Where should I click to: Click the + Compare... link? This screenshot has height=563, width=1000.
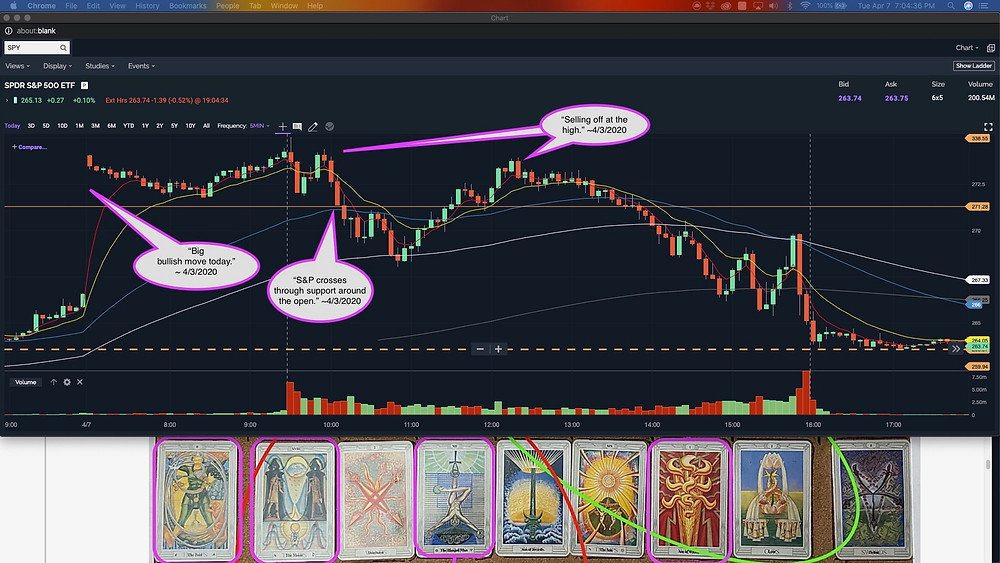pyautogui.click(x=29, y=147)
